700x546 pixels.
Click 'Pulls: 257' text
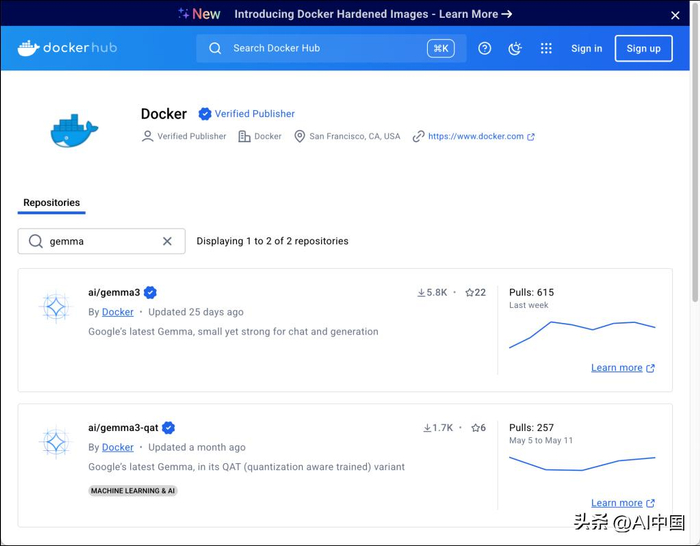[531, 428]
